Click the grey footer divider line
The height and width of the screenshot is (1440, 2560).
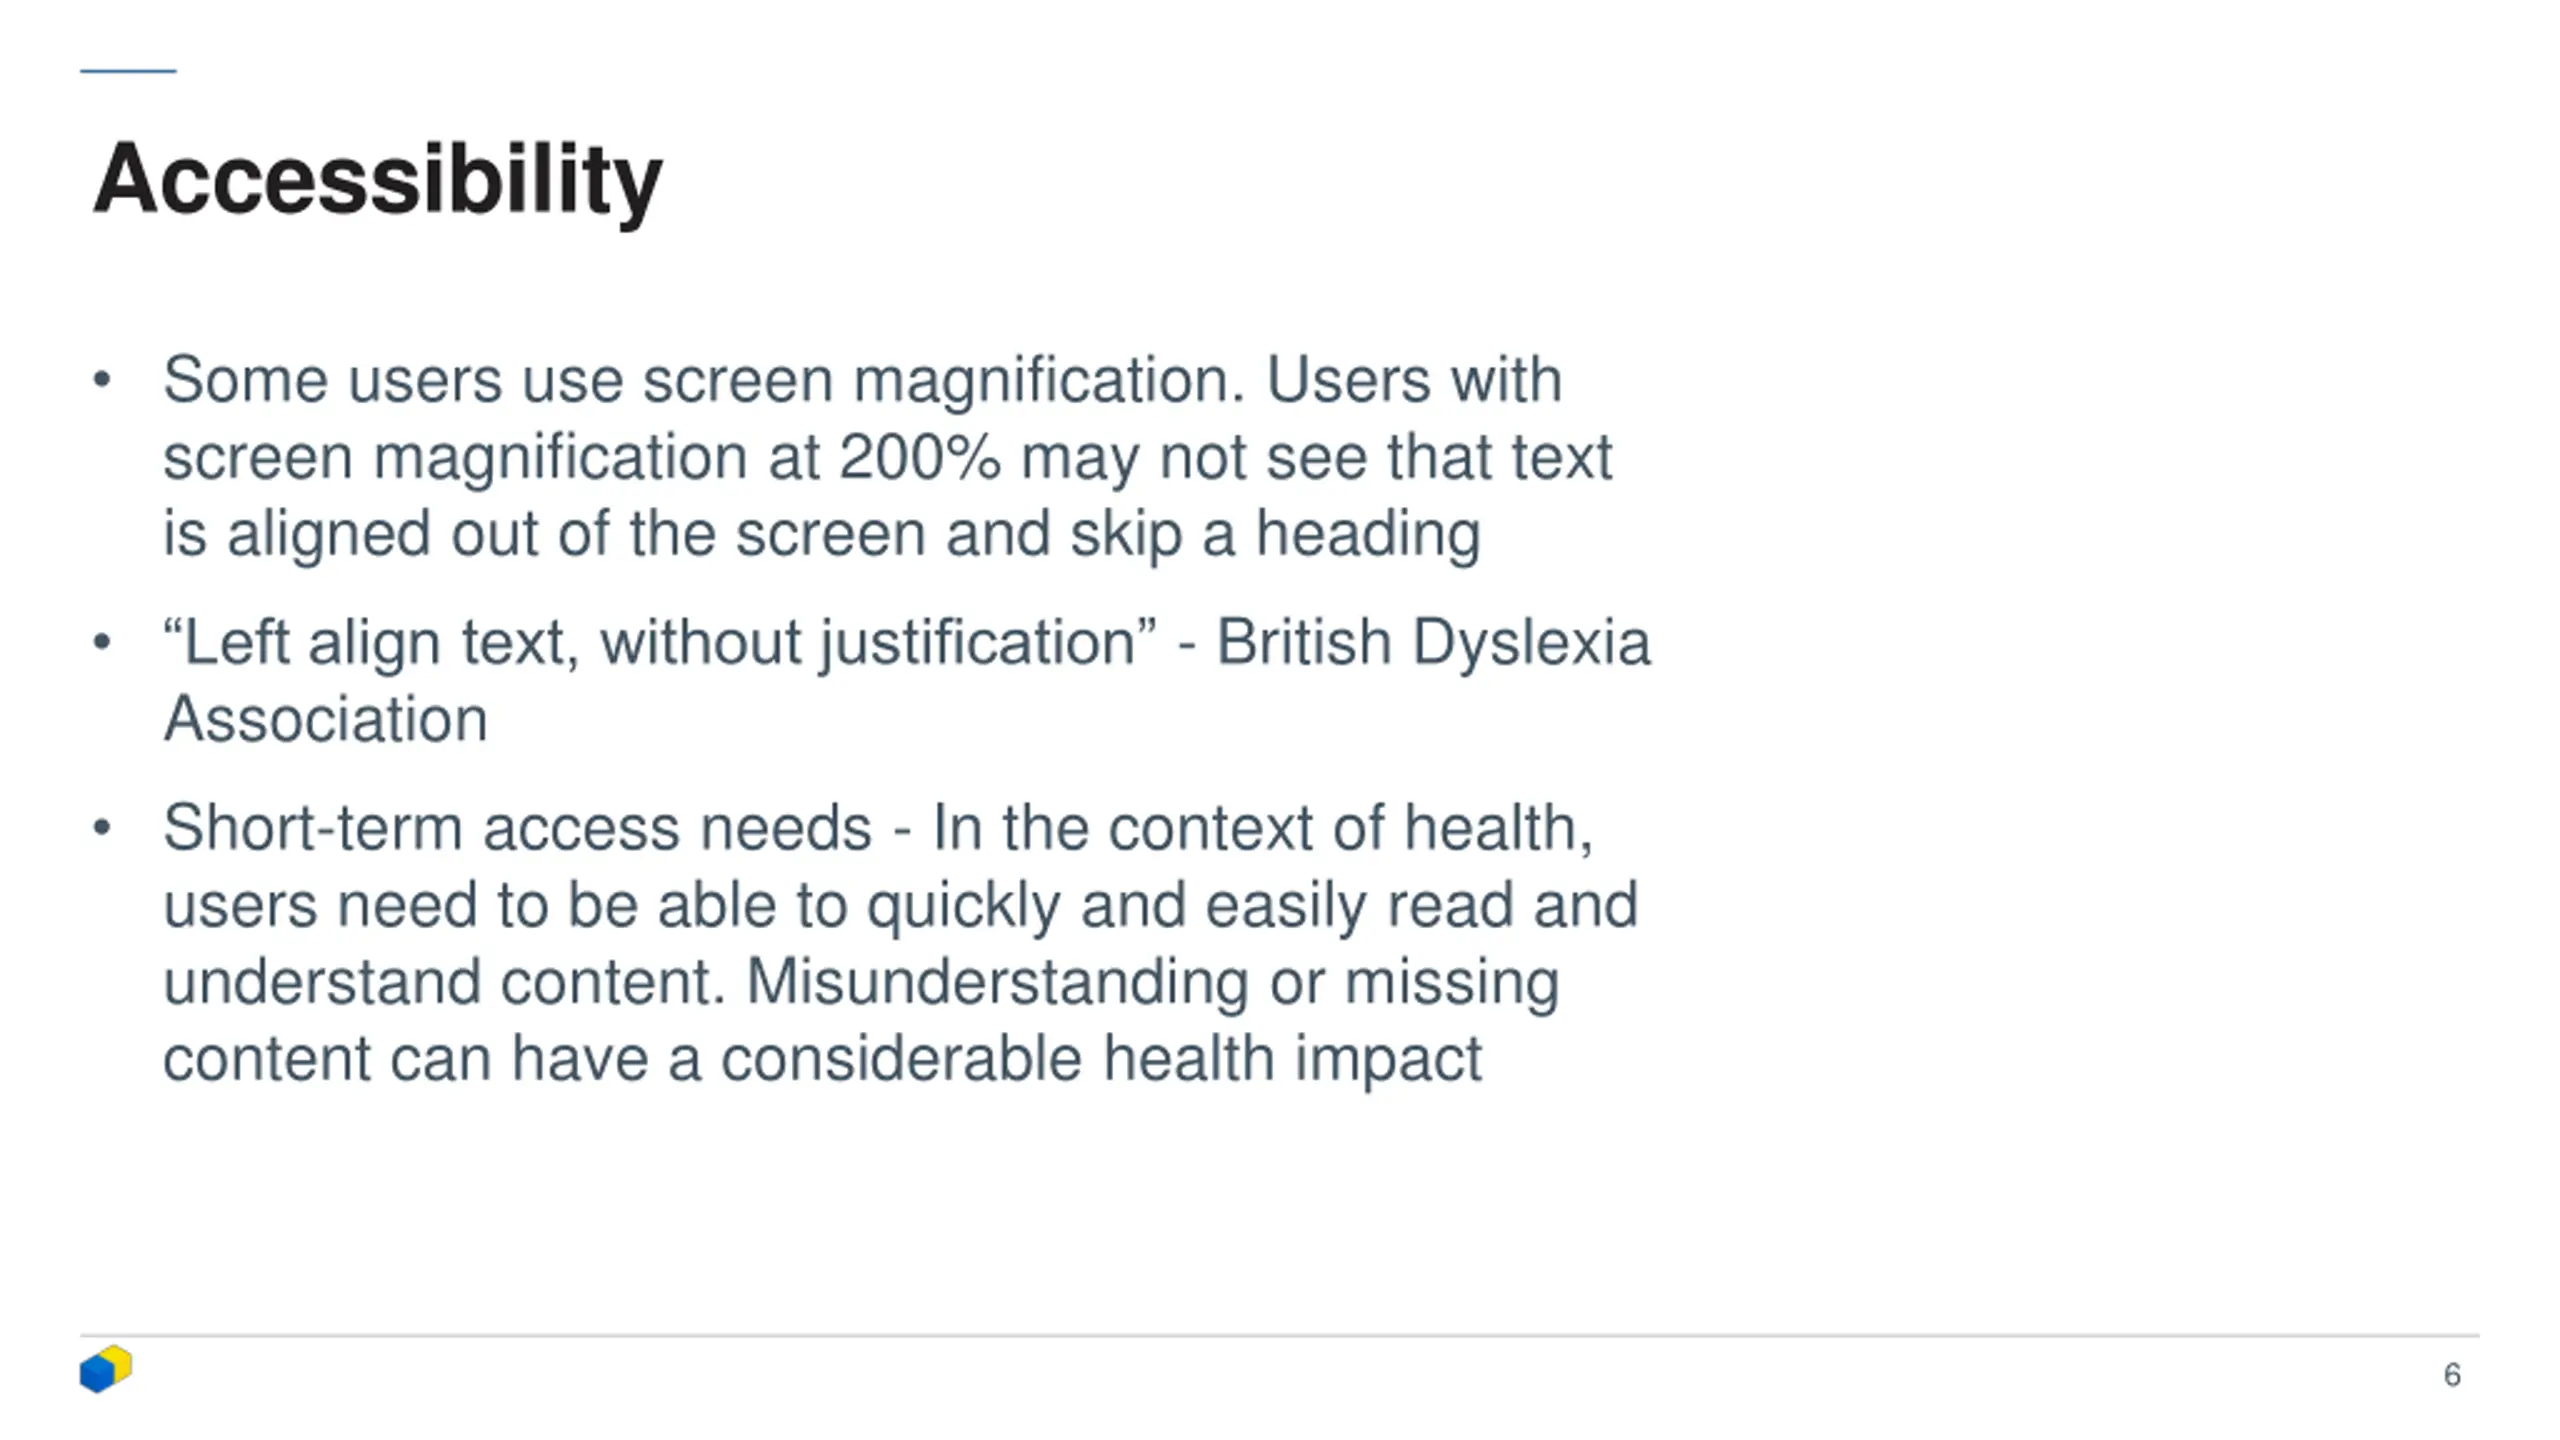1279,1335
